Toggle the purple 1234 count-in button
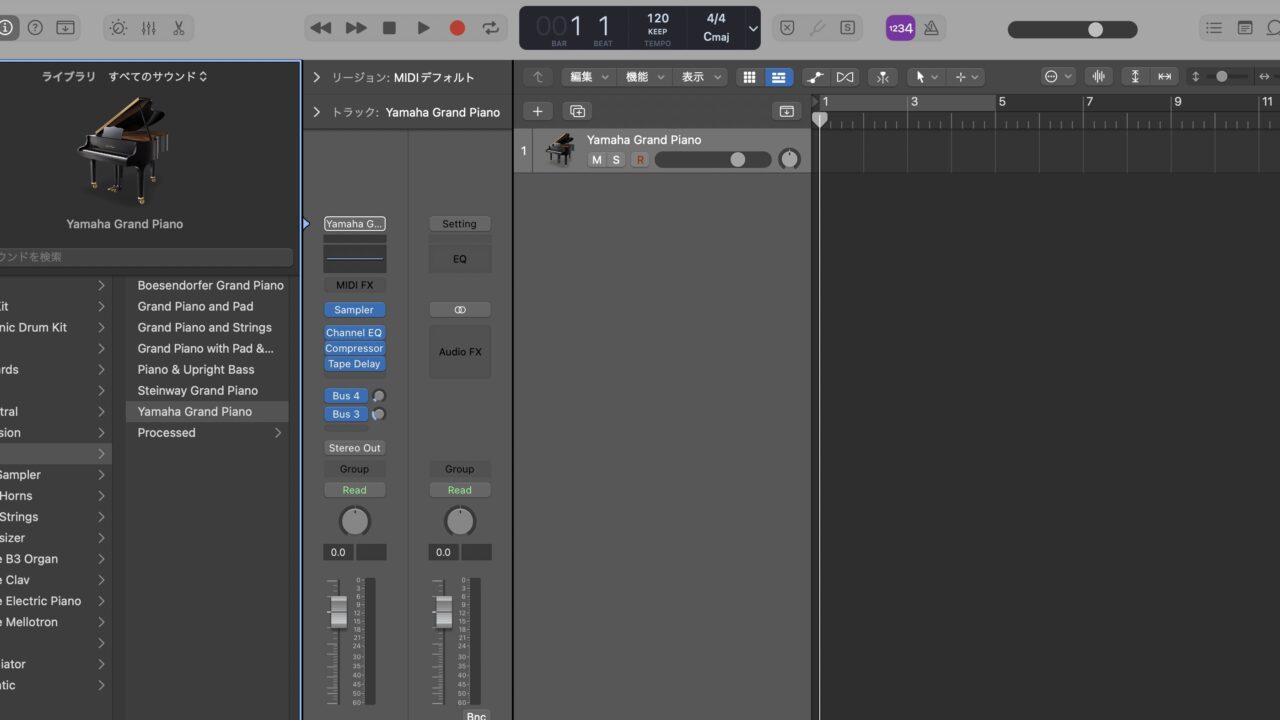The image size is (1280, 720). point(900,28)
